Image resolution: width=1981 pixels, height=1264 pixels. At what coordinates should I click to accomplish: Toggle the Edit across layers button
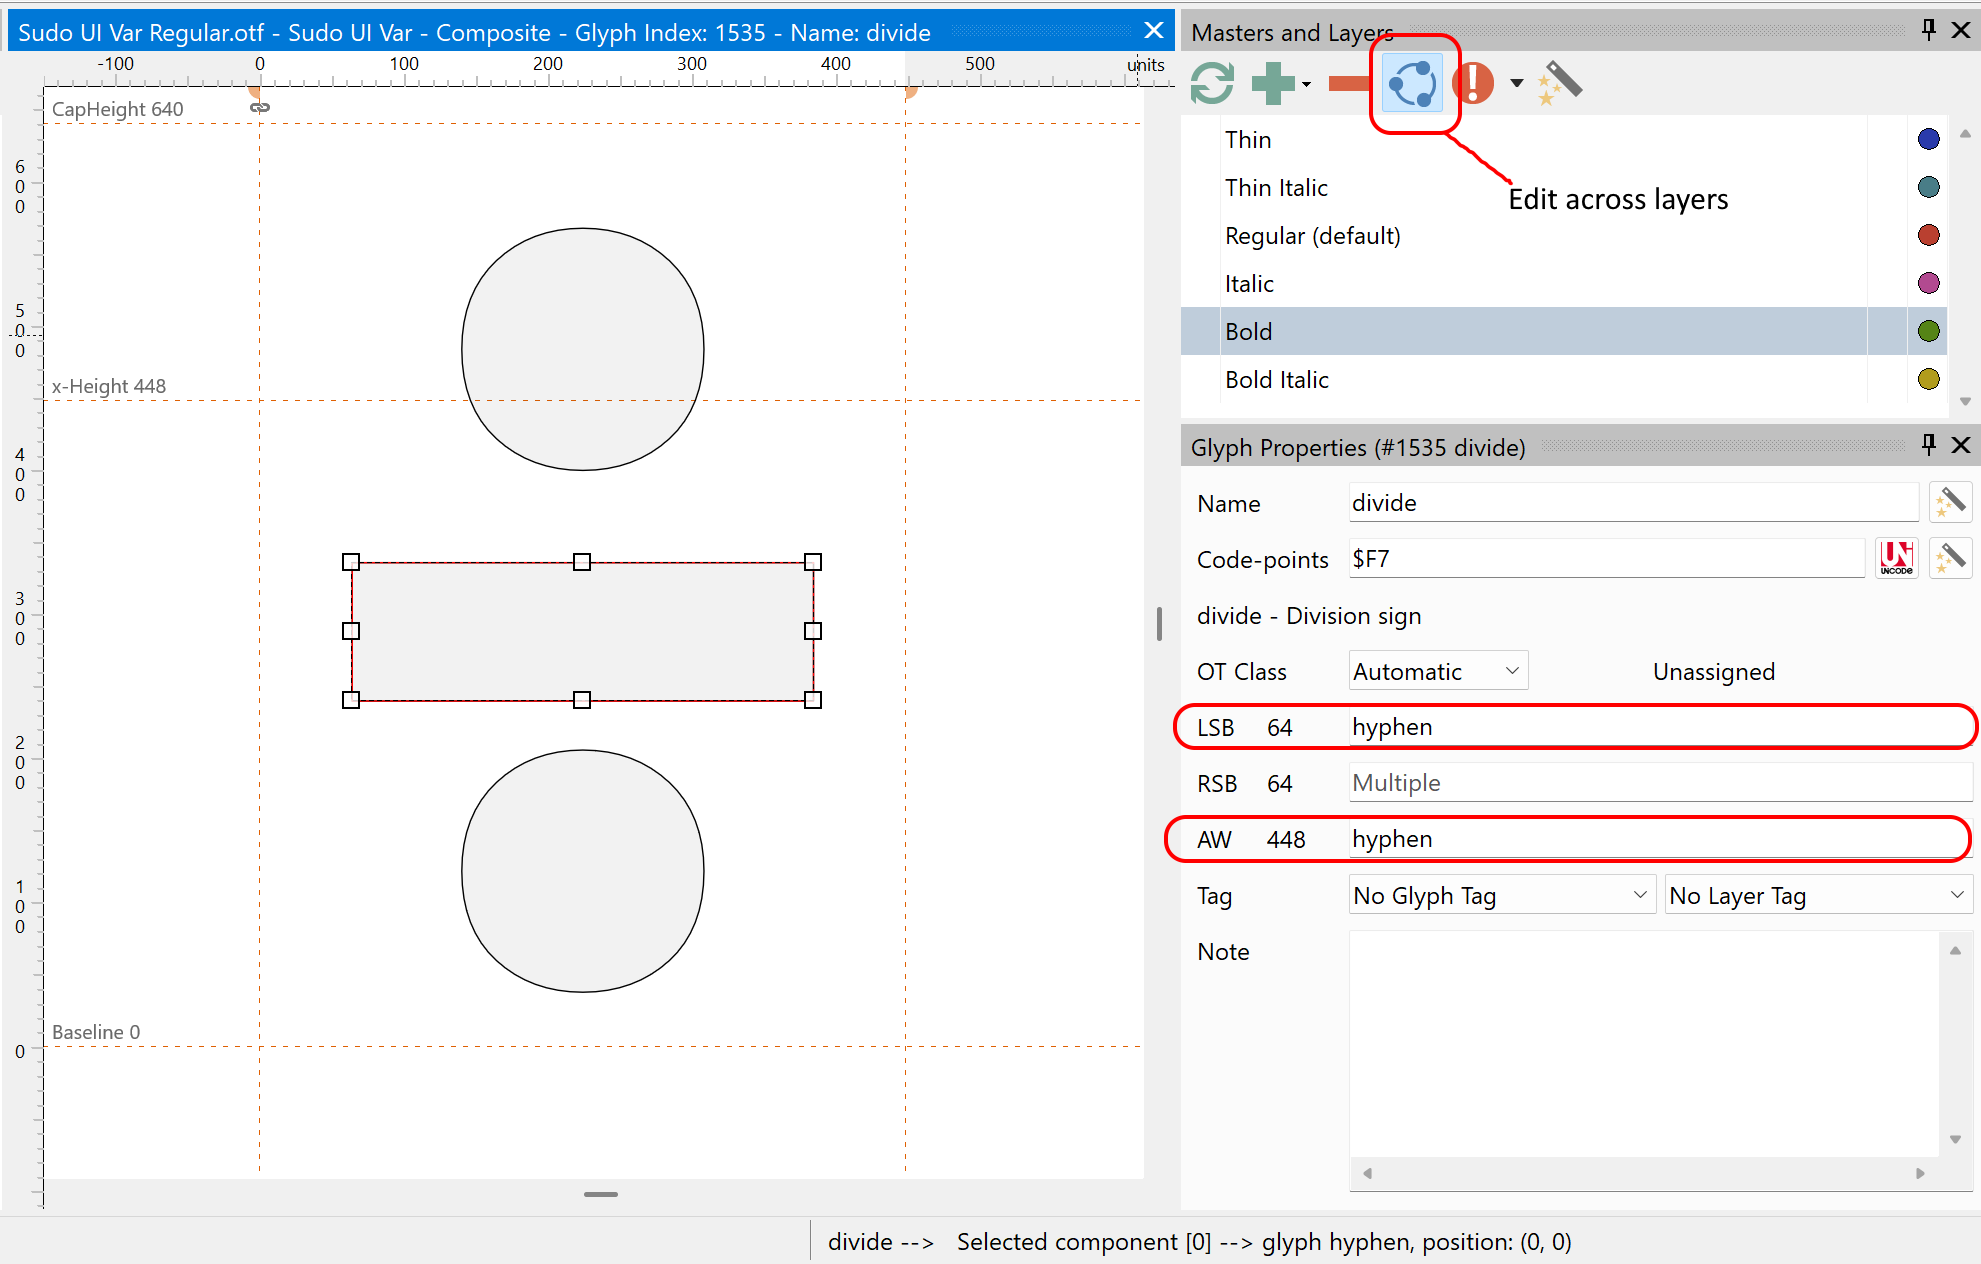1412,83
